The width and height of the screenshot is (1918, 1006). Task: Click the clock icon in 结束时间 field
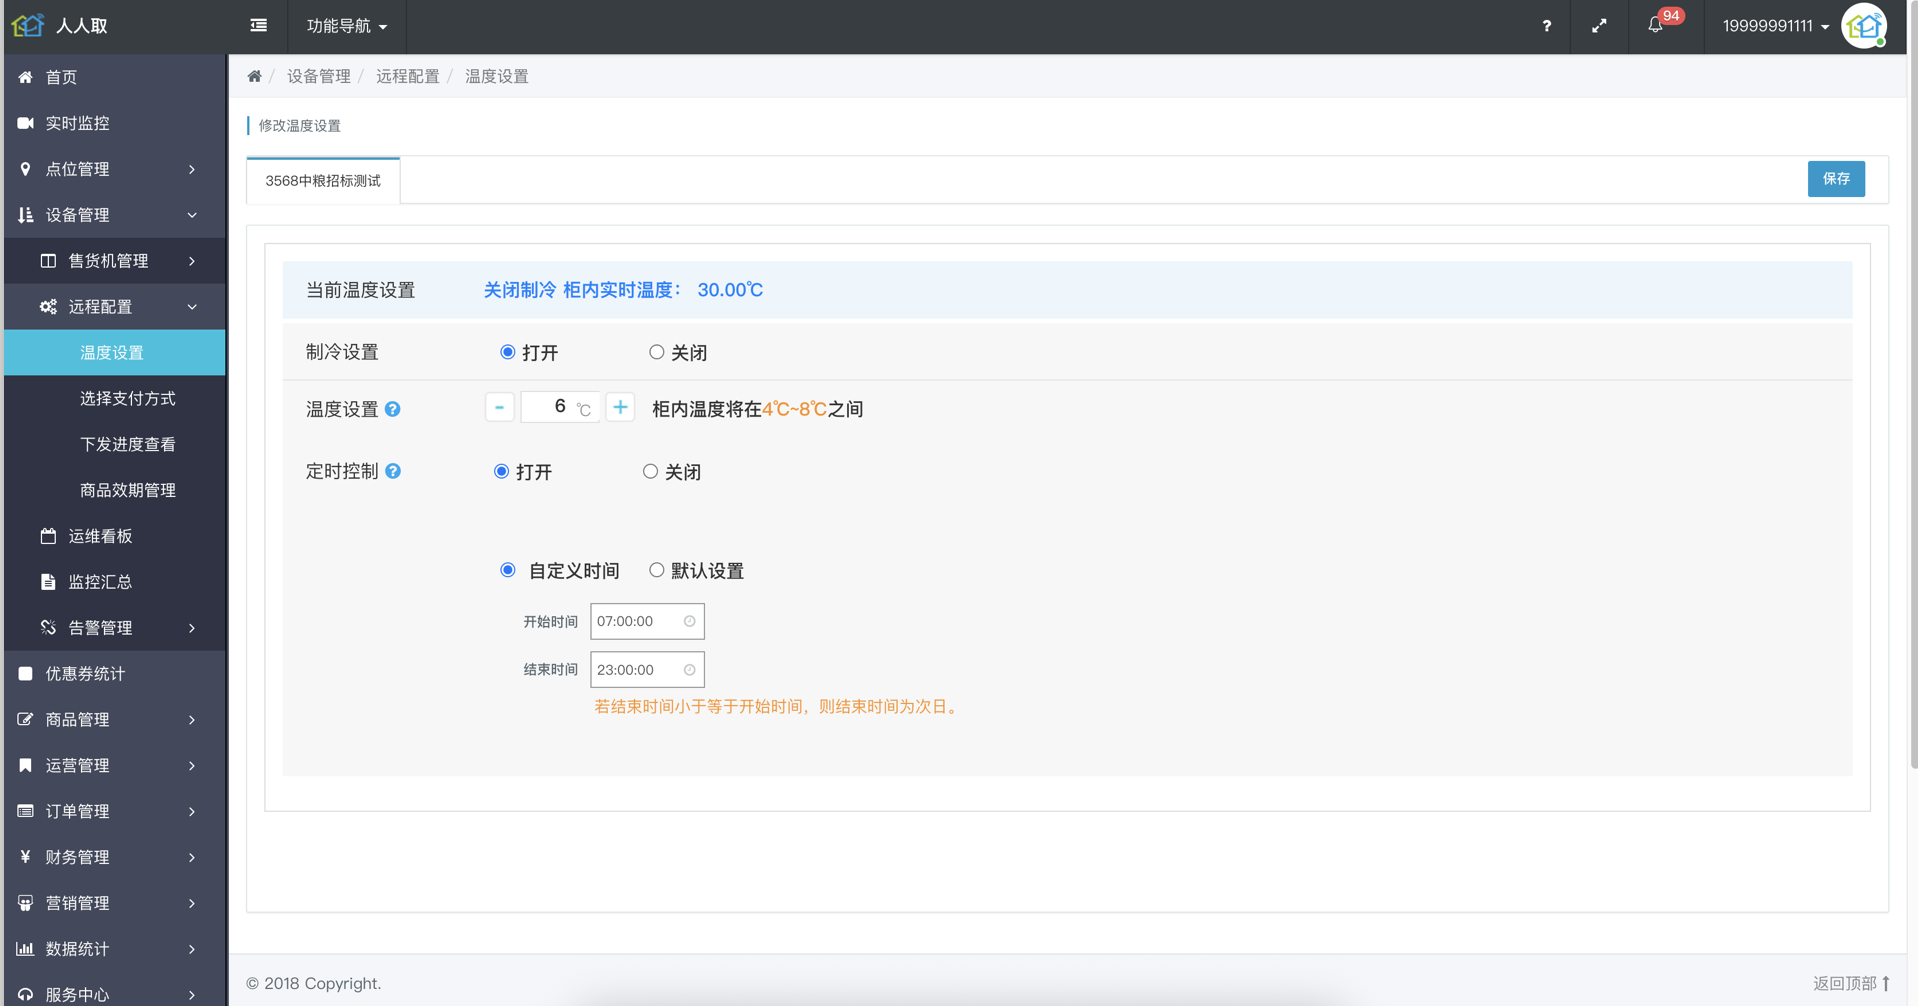pos(689,670)
